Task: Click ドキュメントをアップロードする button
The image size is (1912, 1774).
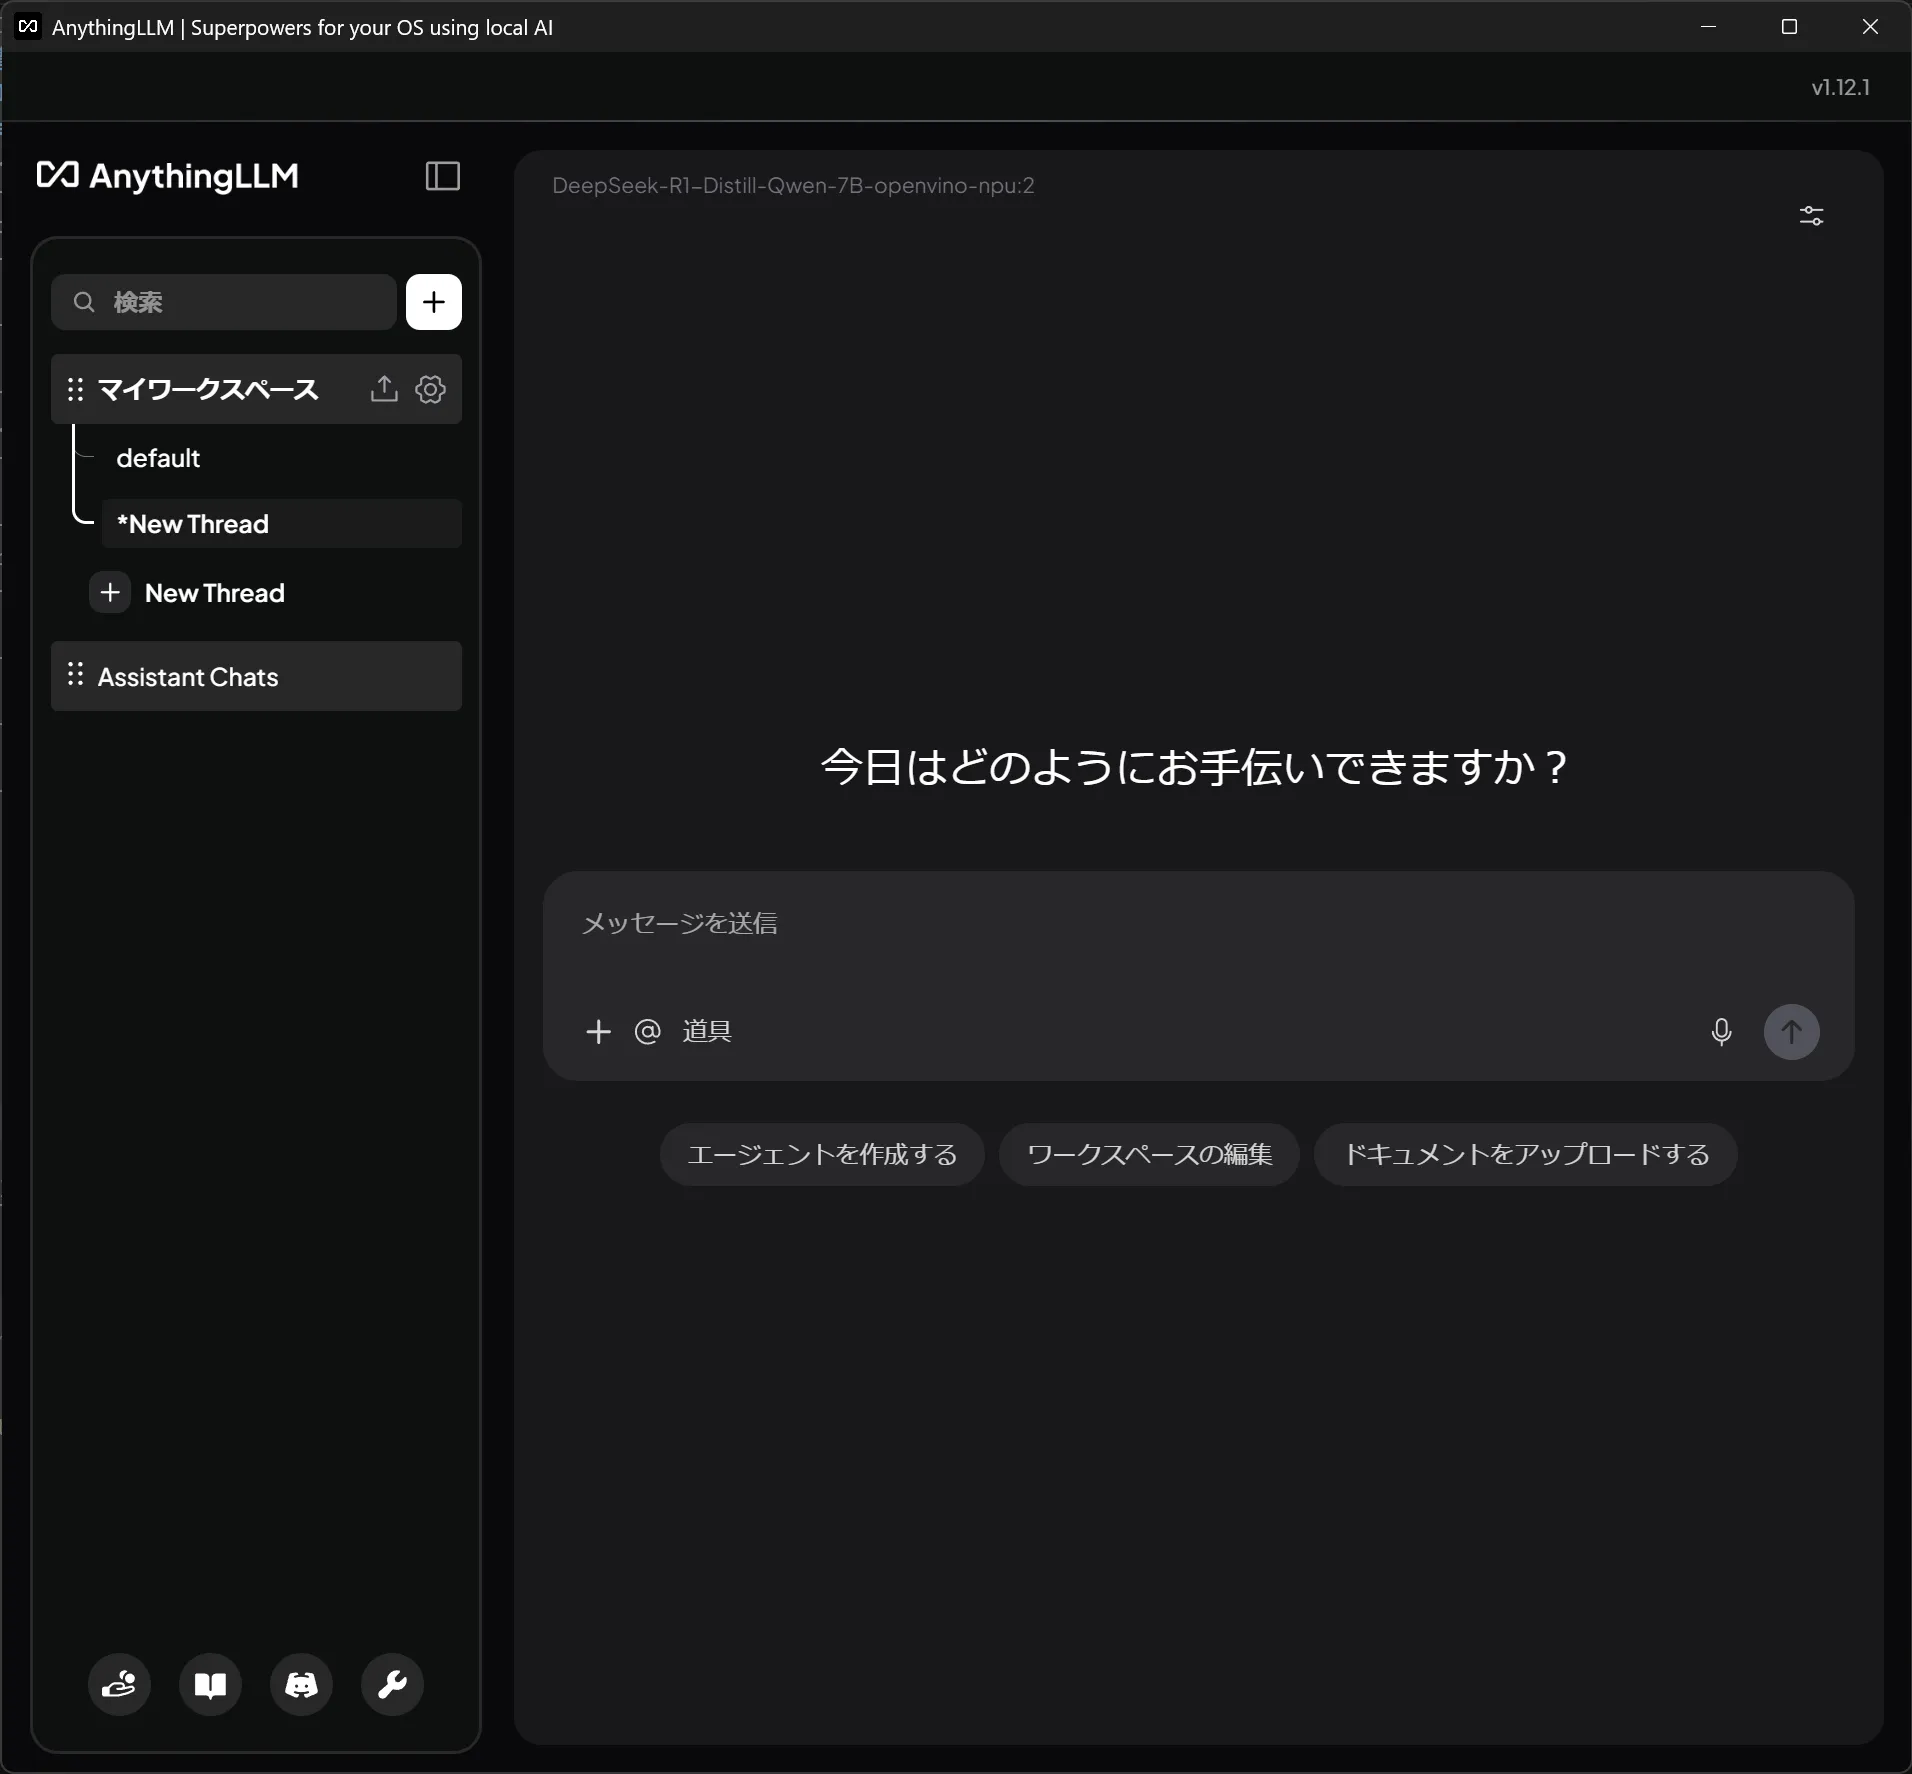Action: pyautogui.click(x=1526, y=1154)
